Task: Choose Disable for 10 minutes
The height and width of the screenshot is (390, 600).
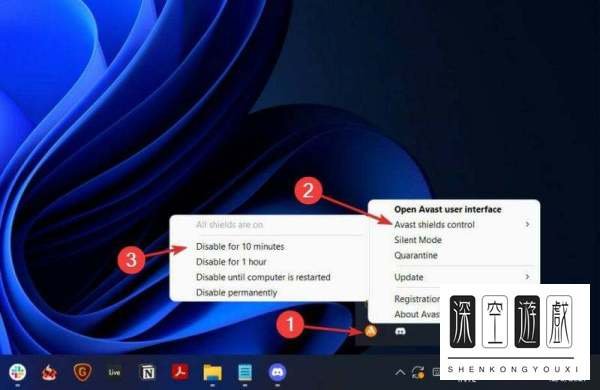Action: click(x=240, y=246)
